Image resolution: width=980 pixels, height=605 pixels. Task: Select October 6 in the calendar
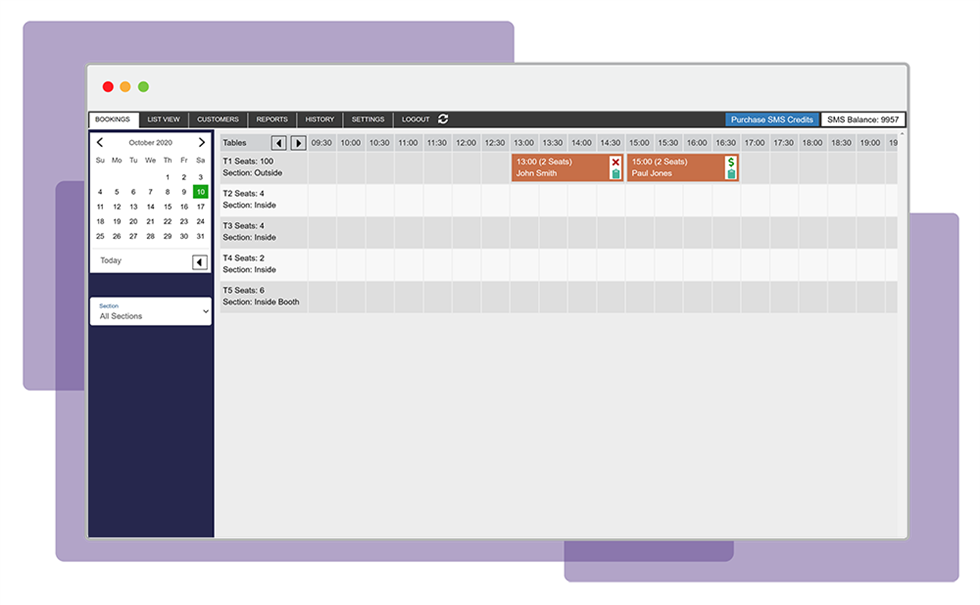coord(133,192)
